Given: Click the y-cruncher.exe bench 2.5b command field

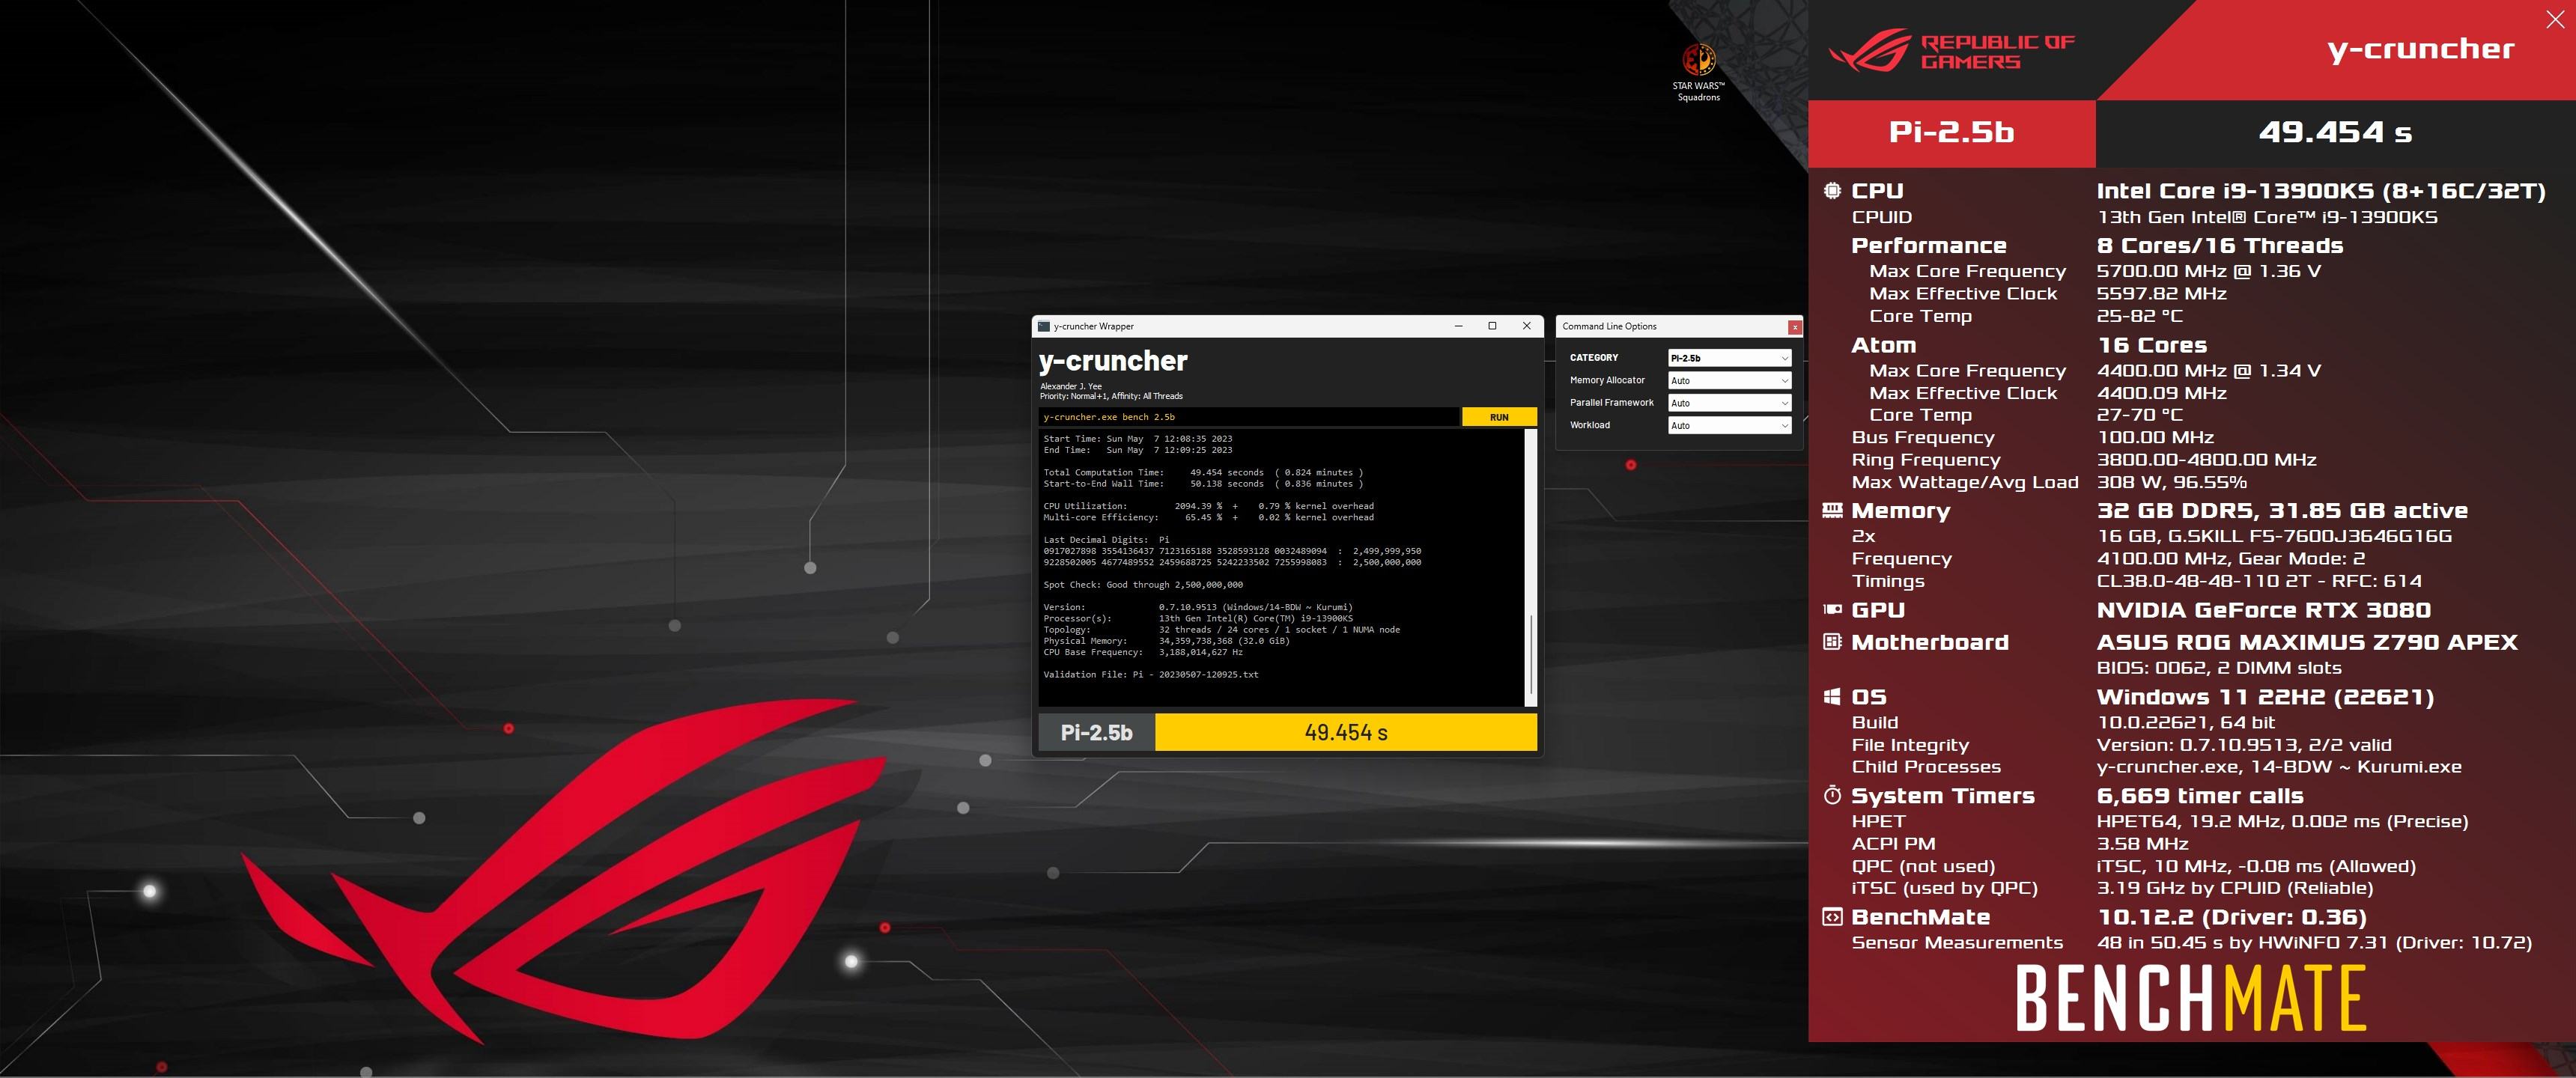Looking at the screenshot, I should pos(1249,417).
